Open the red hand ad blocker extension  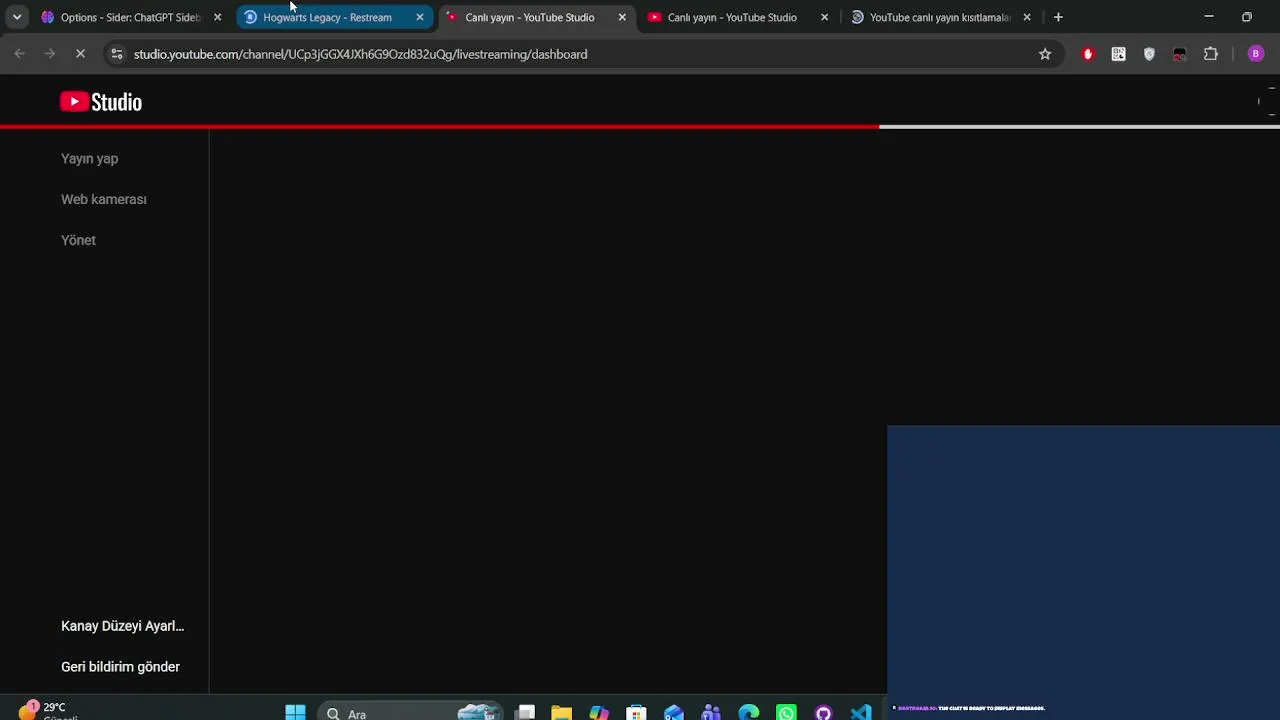click(1088, 54)
